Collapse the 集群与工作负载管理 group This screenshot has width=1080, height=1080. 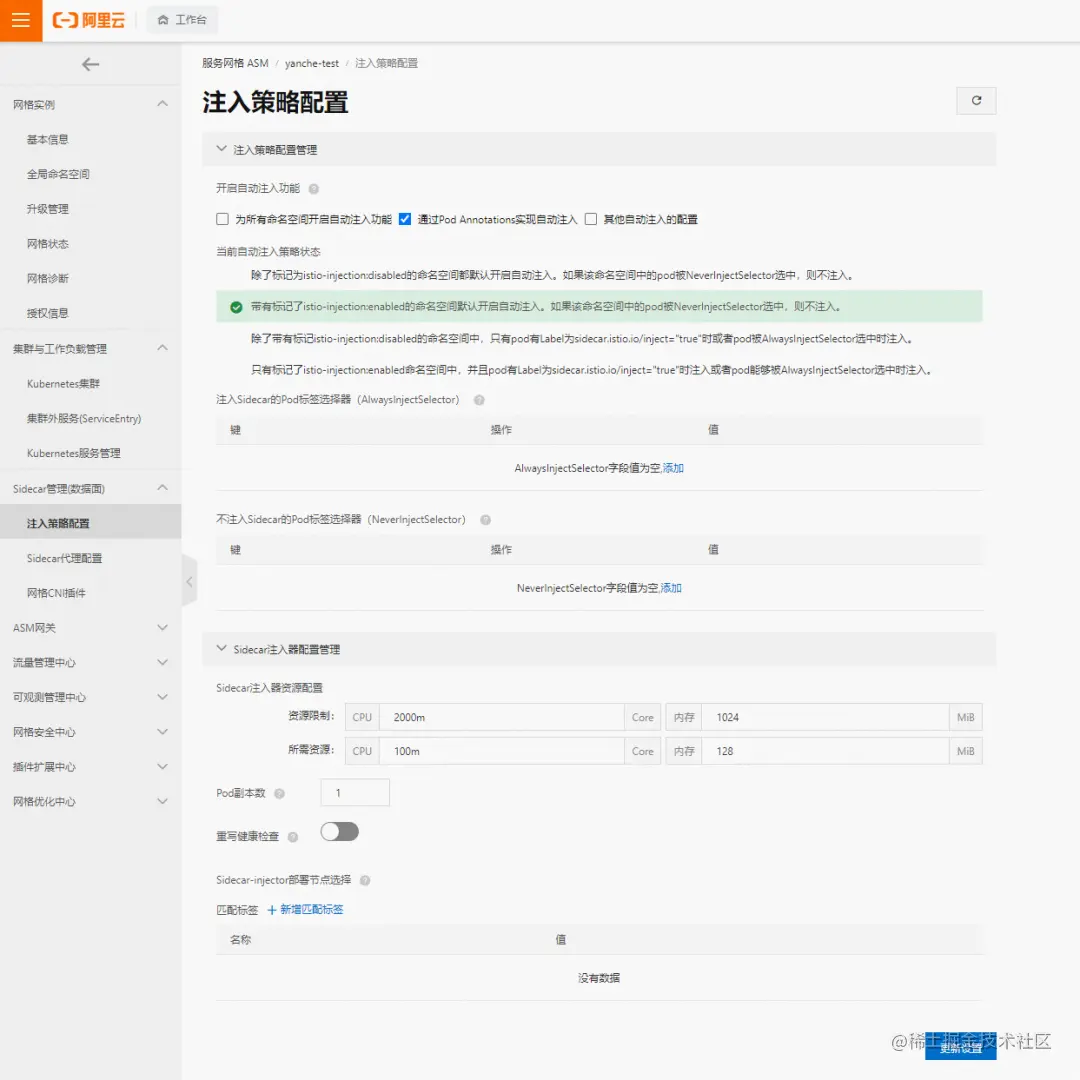pos(163,348)
